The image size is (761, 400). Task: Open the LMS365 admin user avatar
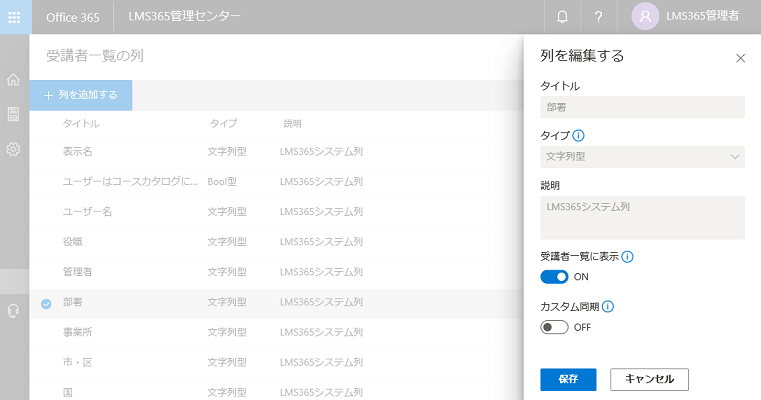646,17
